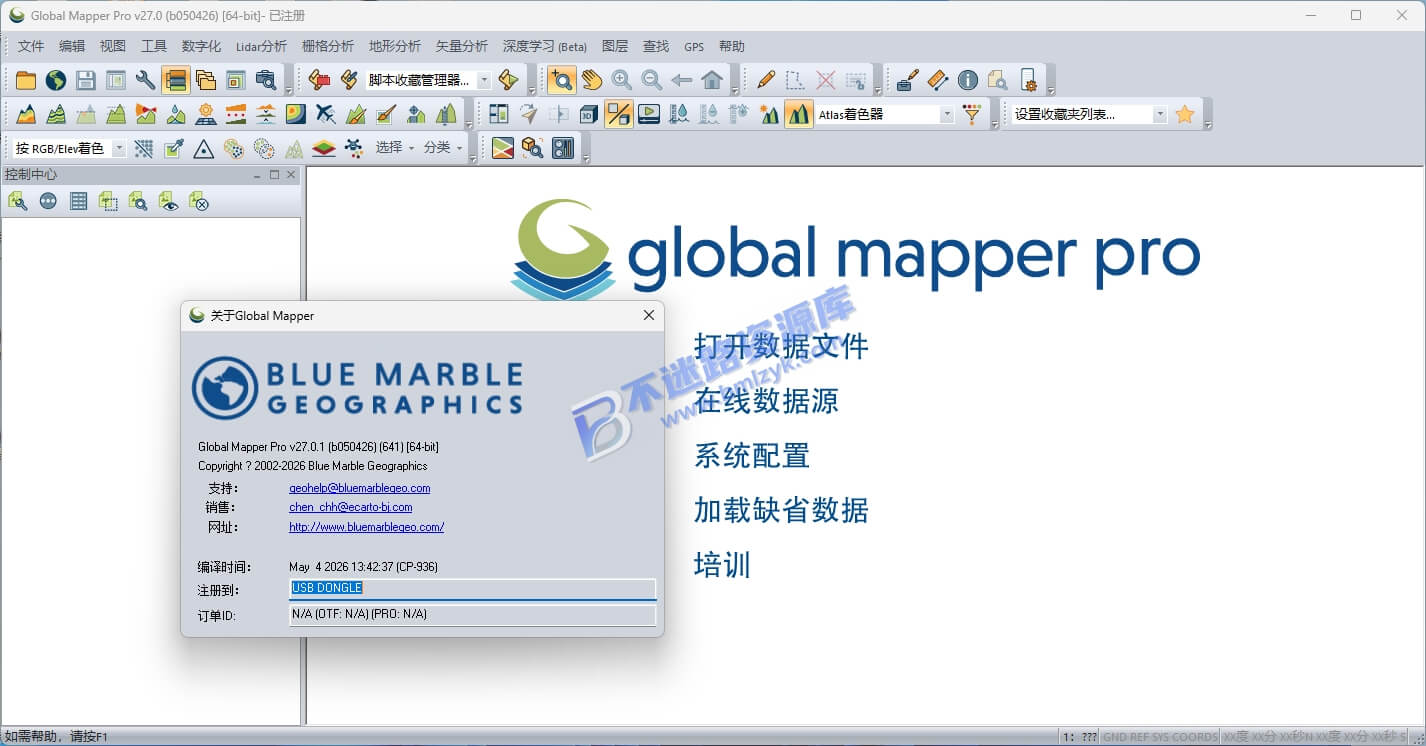Click the chen_chh@ecarto-bj.com sales link
1426x746 pixels.
(351, 507)
